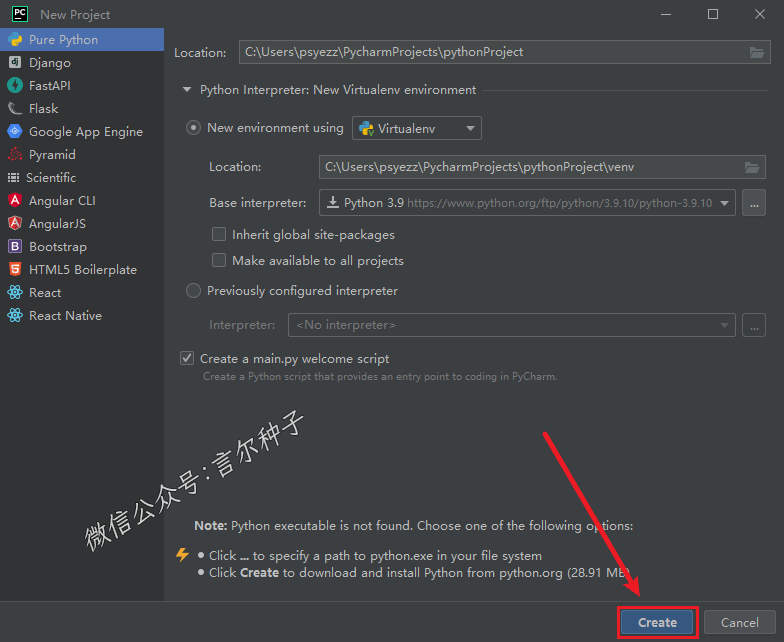Click ellipsis button beside Interpreter field
This screenshot has width=784, height=642.
(x=754, y=325)
